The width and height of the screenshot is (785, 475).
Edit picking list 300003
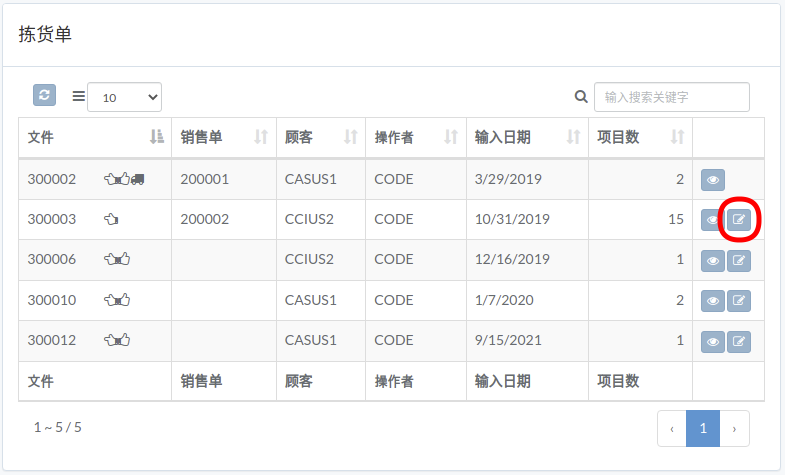pos(739,220)
